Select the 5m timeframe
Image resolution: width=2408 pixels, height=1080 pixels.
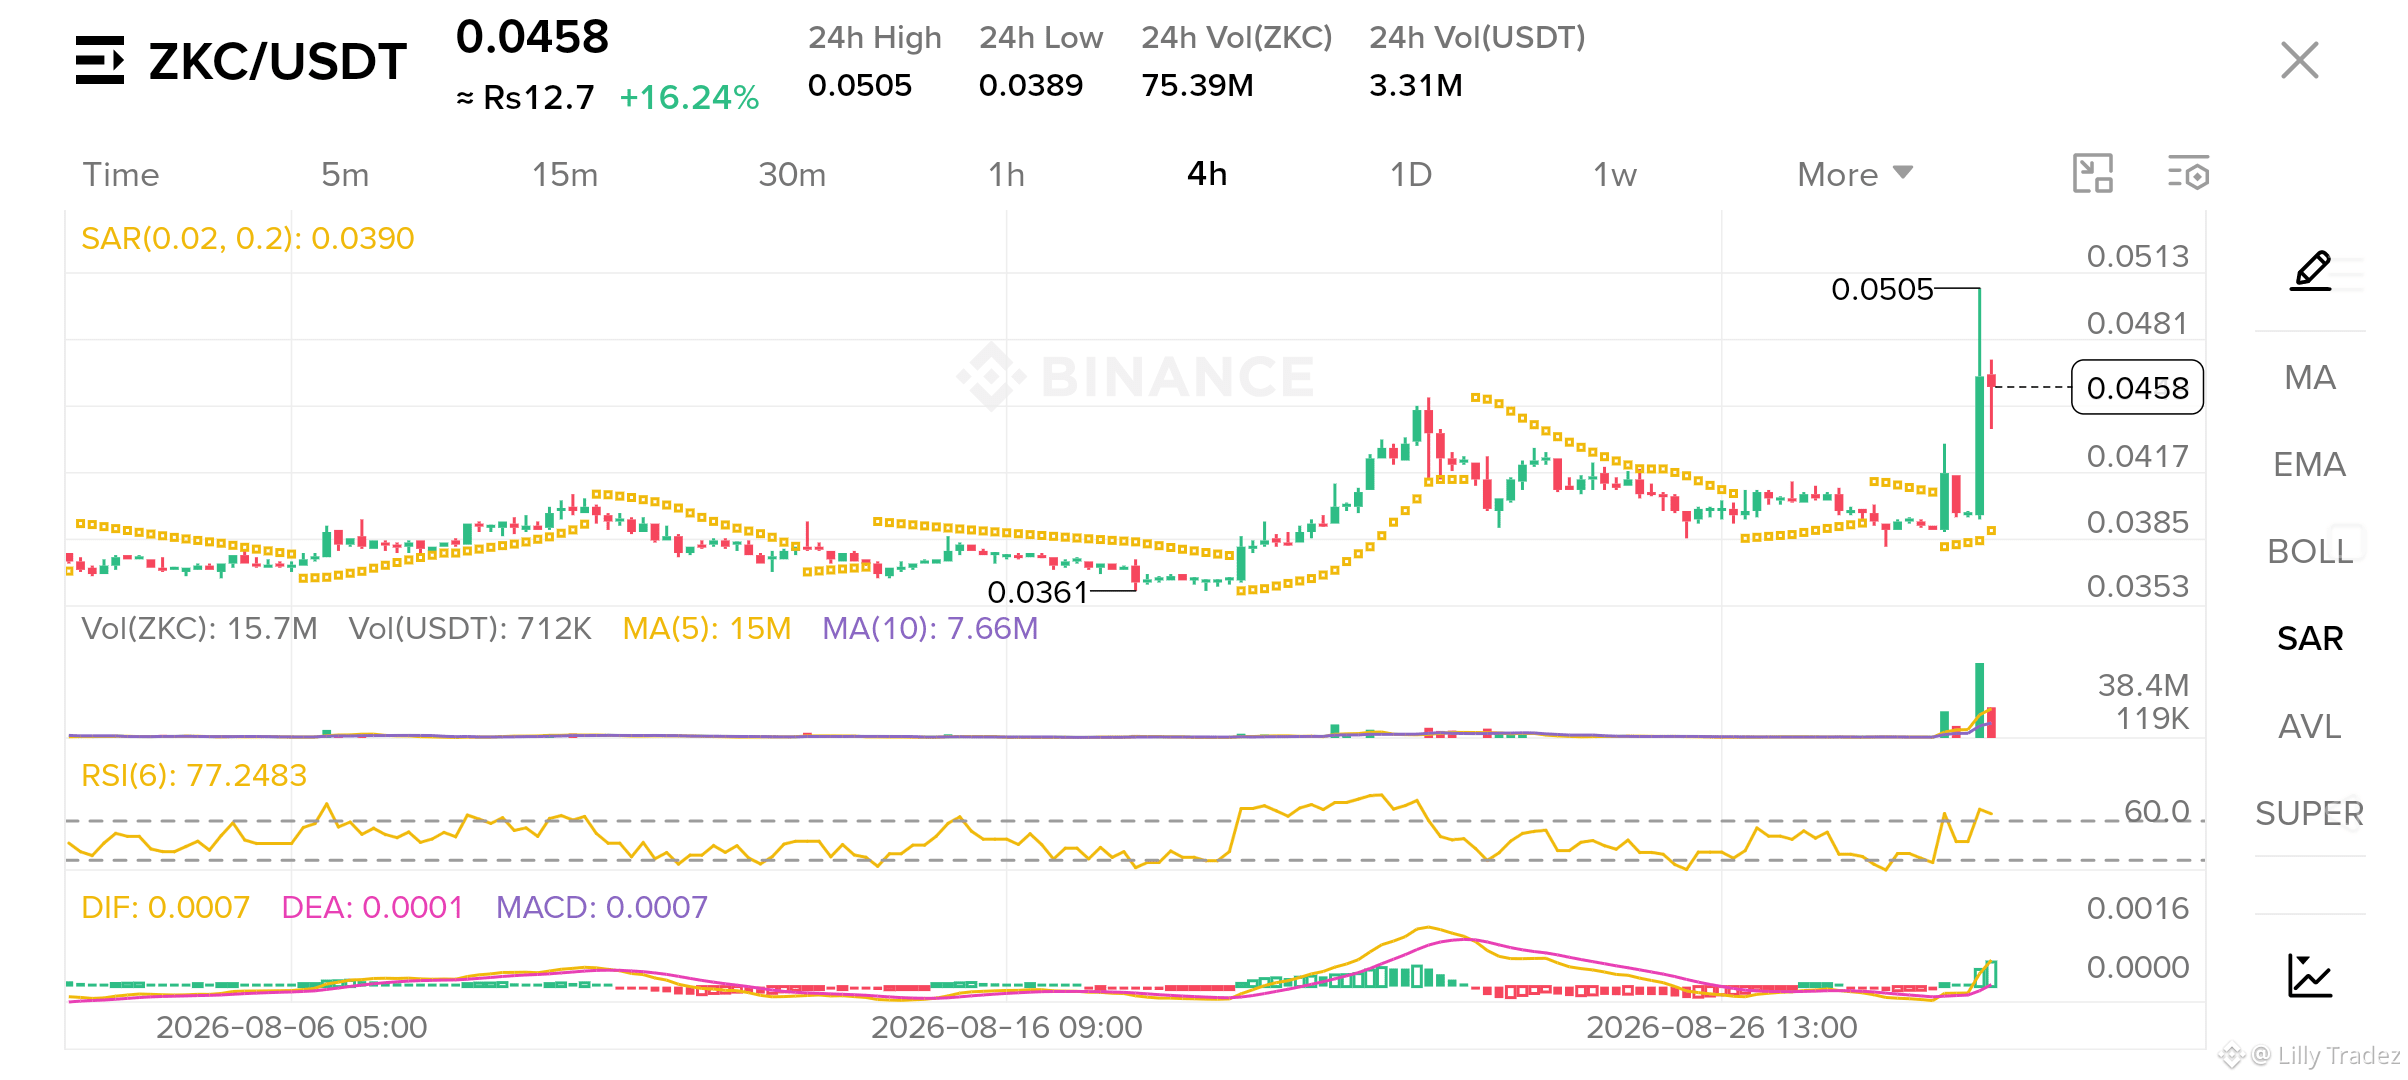point(345,174)
